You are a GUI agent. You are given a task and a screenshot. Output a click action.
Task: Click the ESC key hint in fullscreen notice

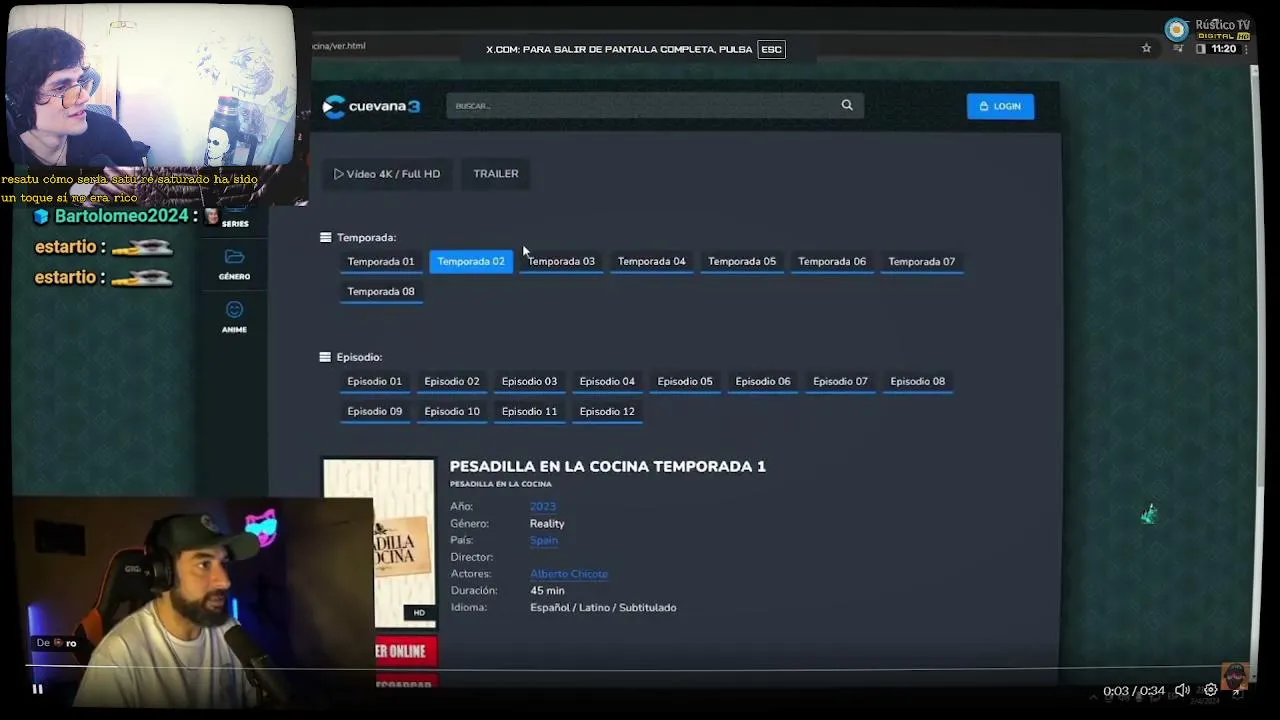tap(771, 49)
